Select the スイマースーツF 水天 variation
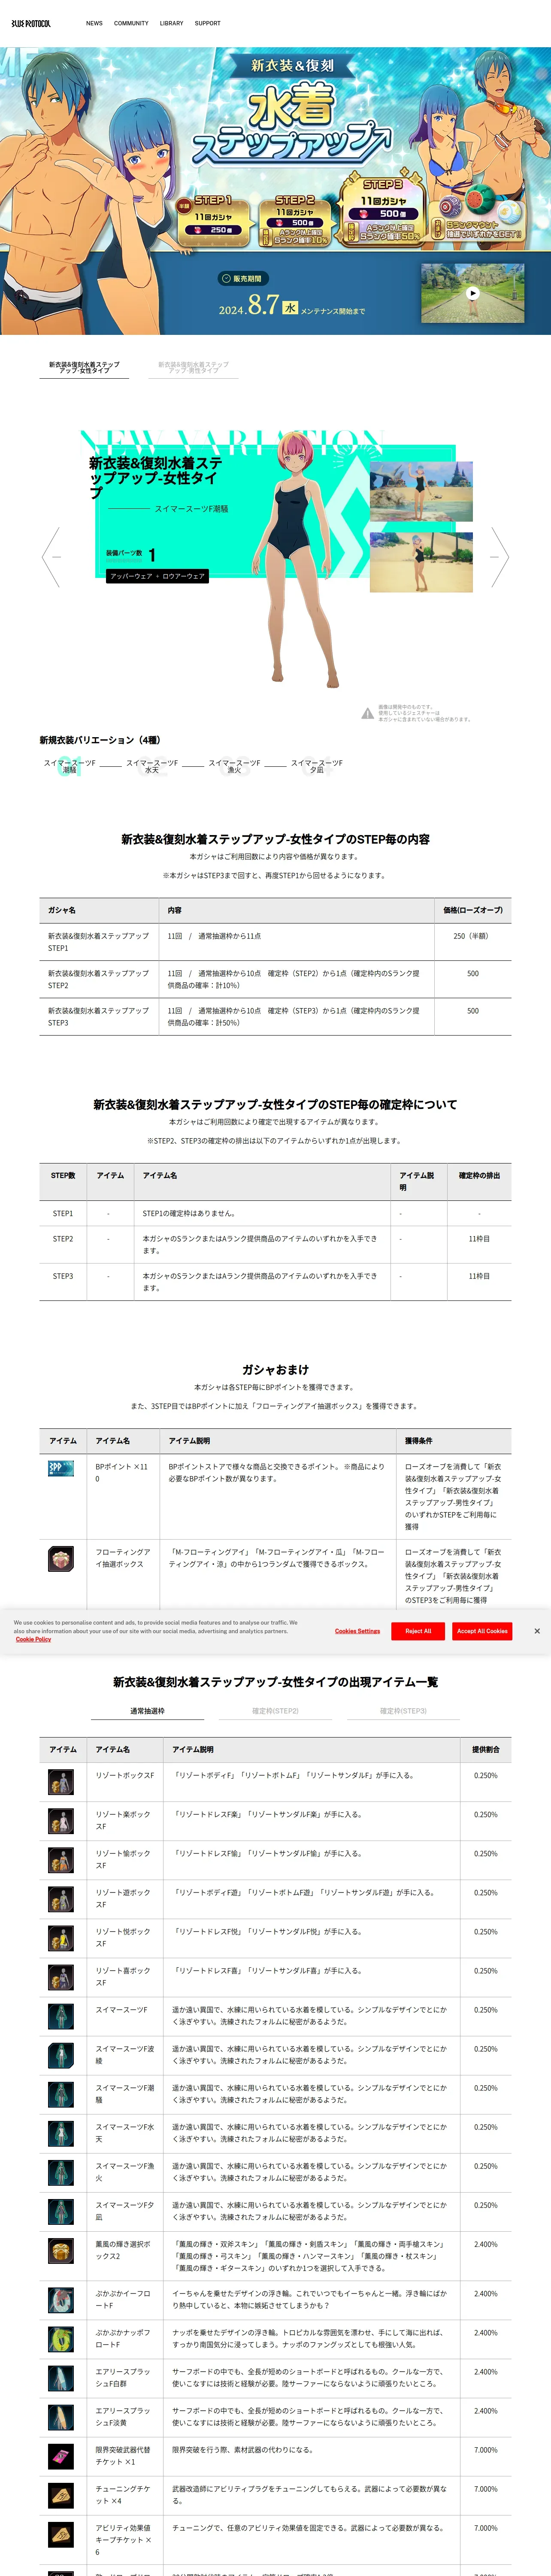Image resolution: width=551 pixels, height=2576 pixels. pyautogui.click(x=152, y=766)
